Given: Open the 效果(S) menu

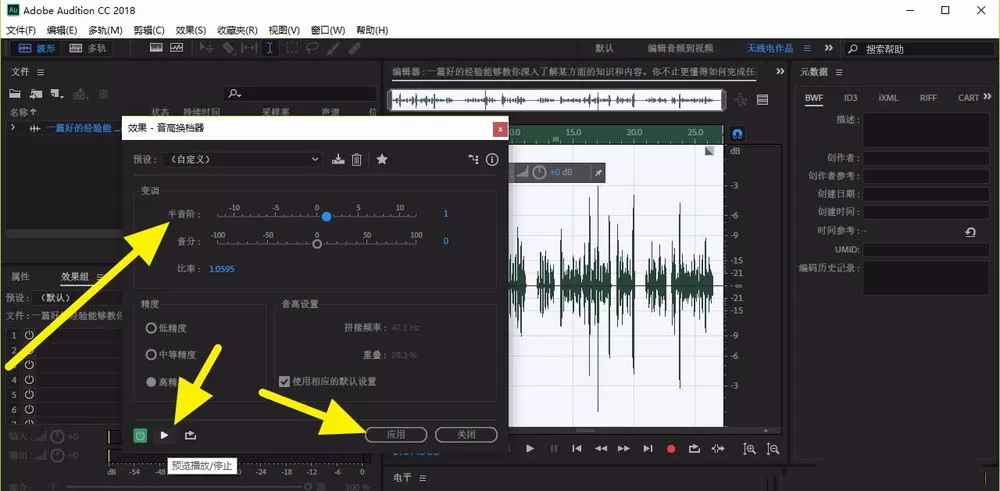Looking at the screenshot, I should click(x=191, y=30).
